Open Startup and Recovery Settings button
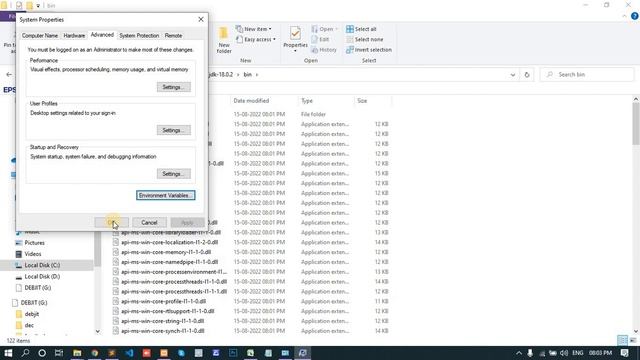 (x=173, y=174)
